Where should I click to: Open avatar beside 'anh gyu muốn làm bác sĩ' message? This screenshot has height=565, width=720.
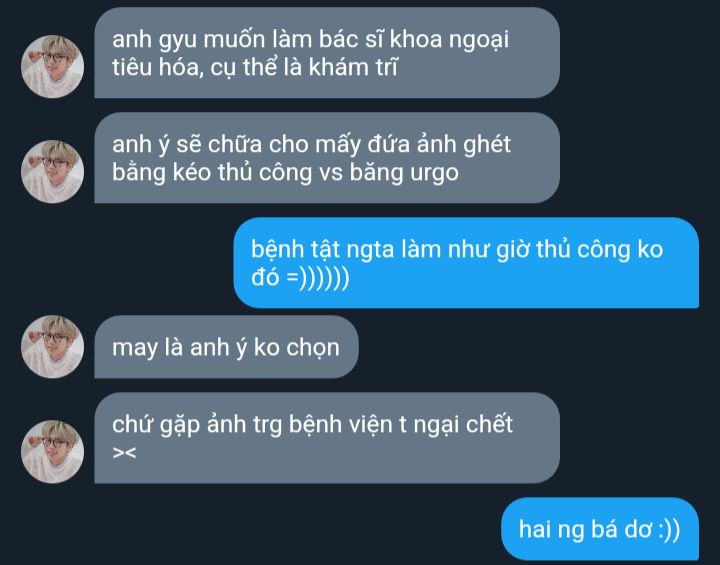tap(52, 67)
